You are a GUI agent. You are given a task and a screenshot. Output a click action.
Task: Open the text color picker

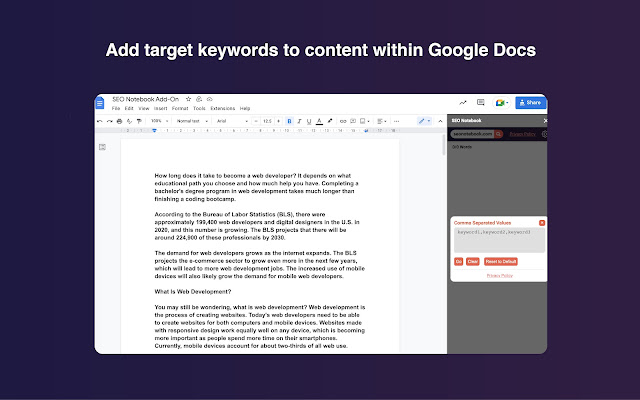point(319,121)
